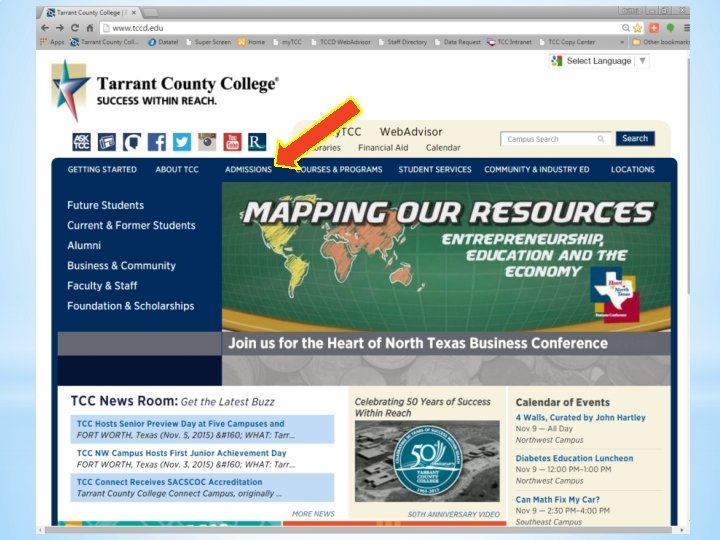This screenshot has width=720, height=540.
Task: Click the zoom magnifier icon in address bar
Action: [626, 28]
